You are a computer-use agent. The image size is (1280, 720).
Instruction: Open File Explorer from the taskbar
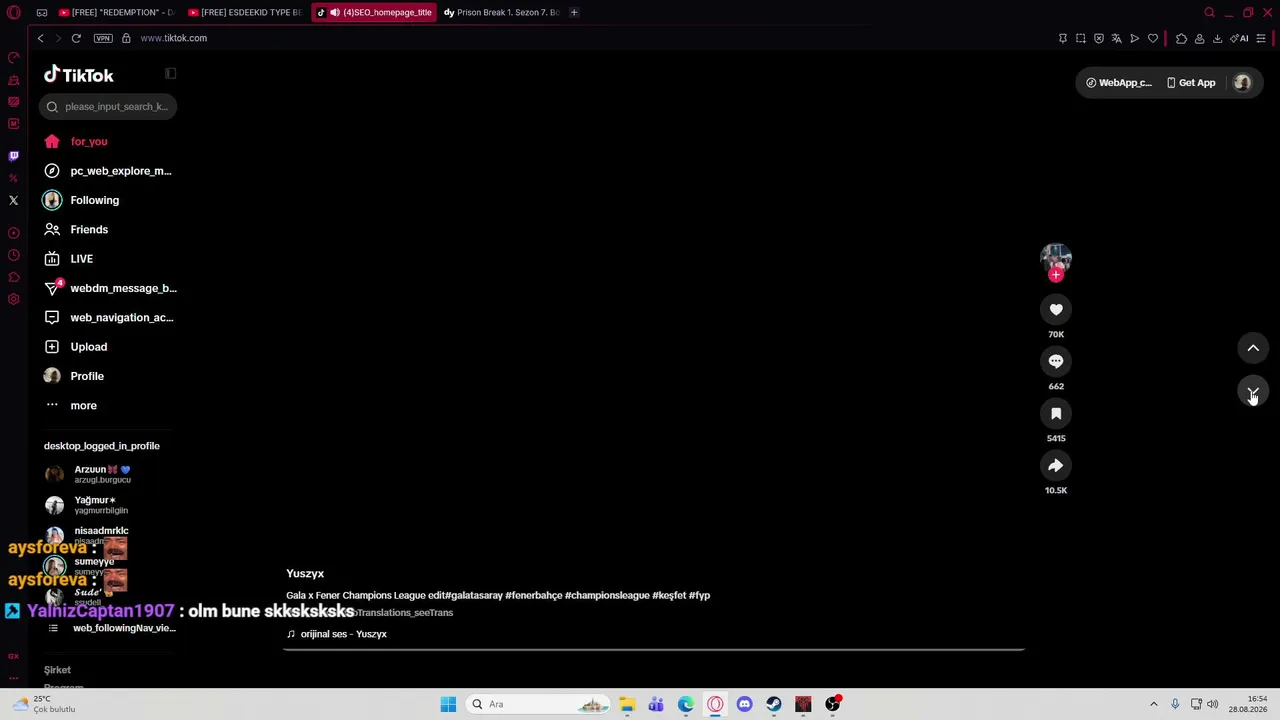pos(627,704)
